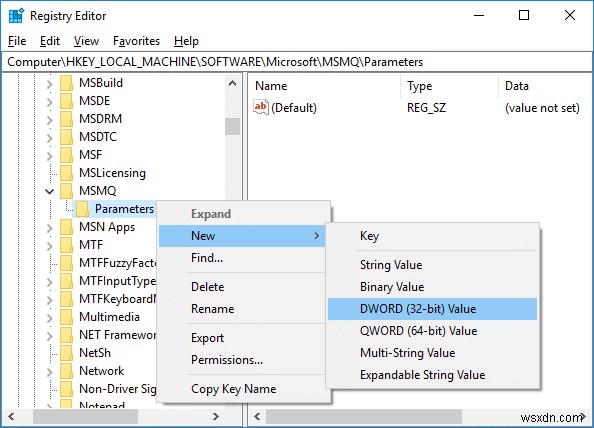This screenshot has width=594, height=428.
Task: Click the tree pane scroll up arrow
Action: point(233,83)
